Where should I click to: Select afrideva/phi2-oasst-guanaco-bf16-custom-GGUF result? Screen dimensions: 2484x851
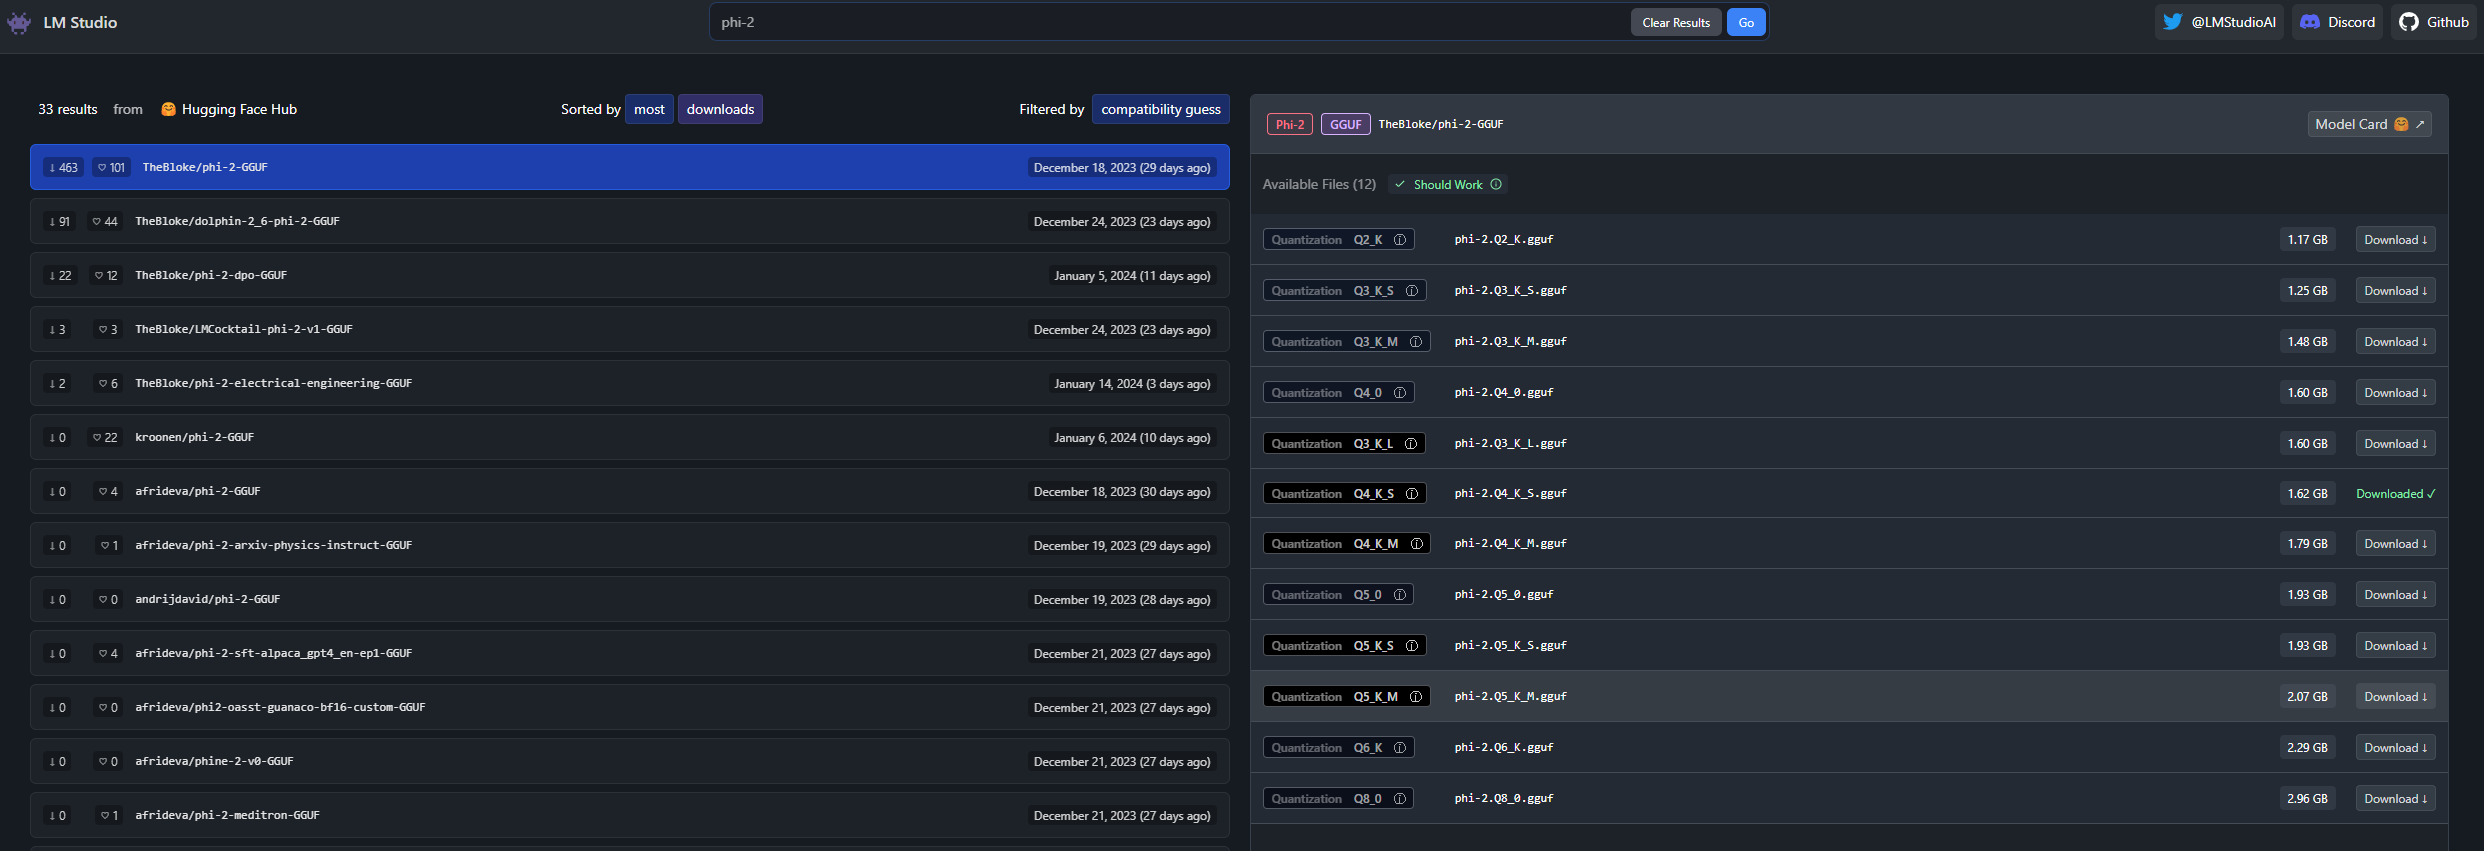tap(629, 707)
